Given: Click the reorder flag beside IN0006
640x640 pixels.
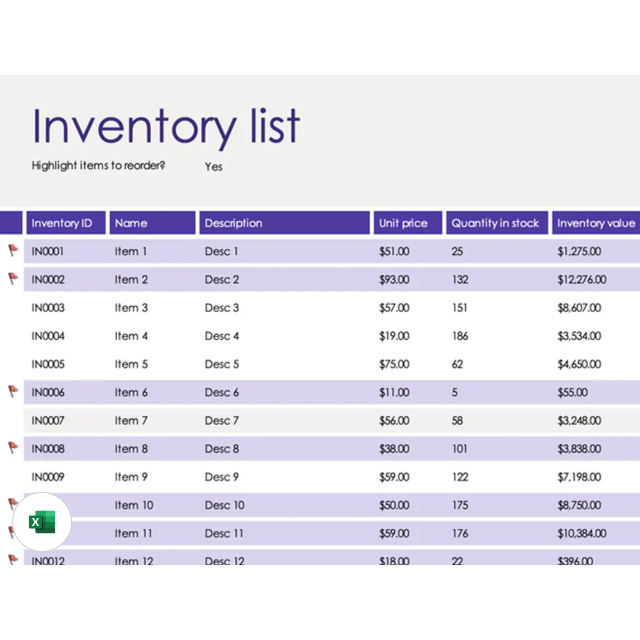Looking at the screenshot, I should [13, 391].
